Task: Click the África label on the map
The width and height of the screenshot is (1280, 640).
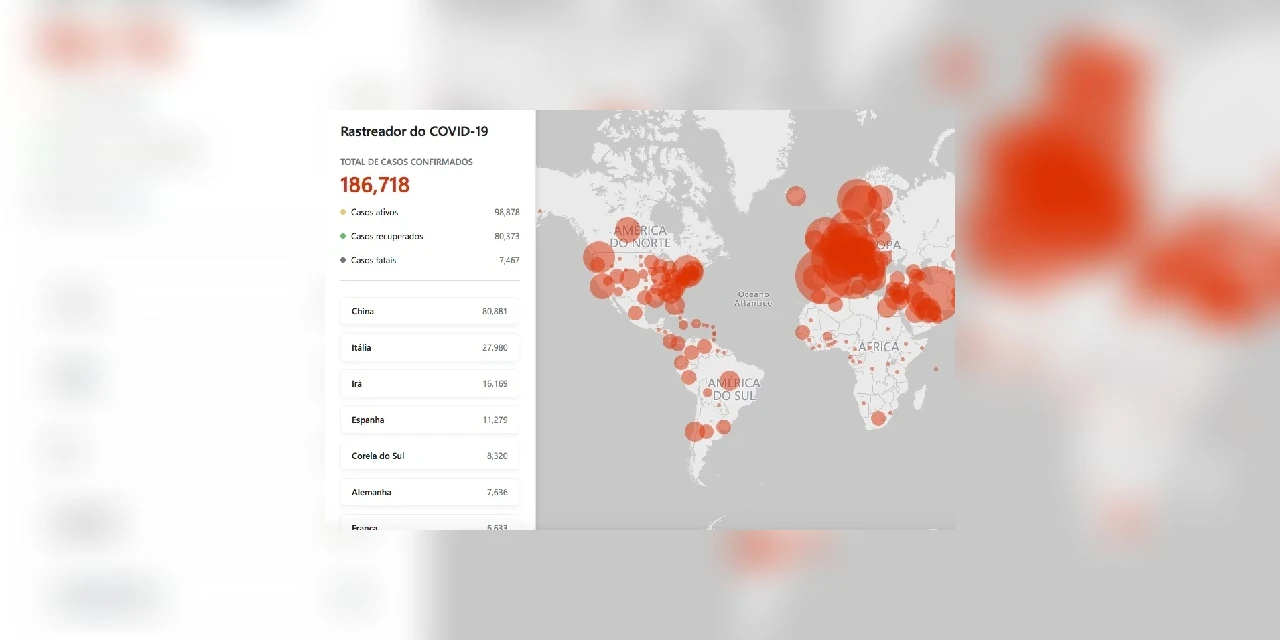Action: pos(878,347)
